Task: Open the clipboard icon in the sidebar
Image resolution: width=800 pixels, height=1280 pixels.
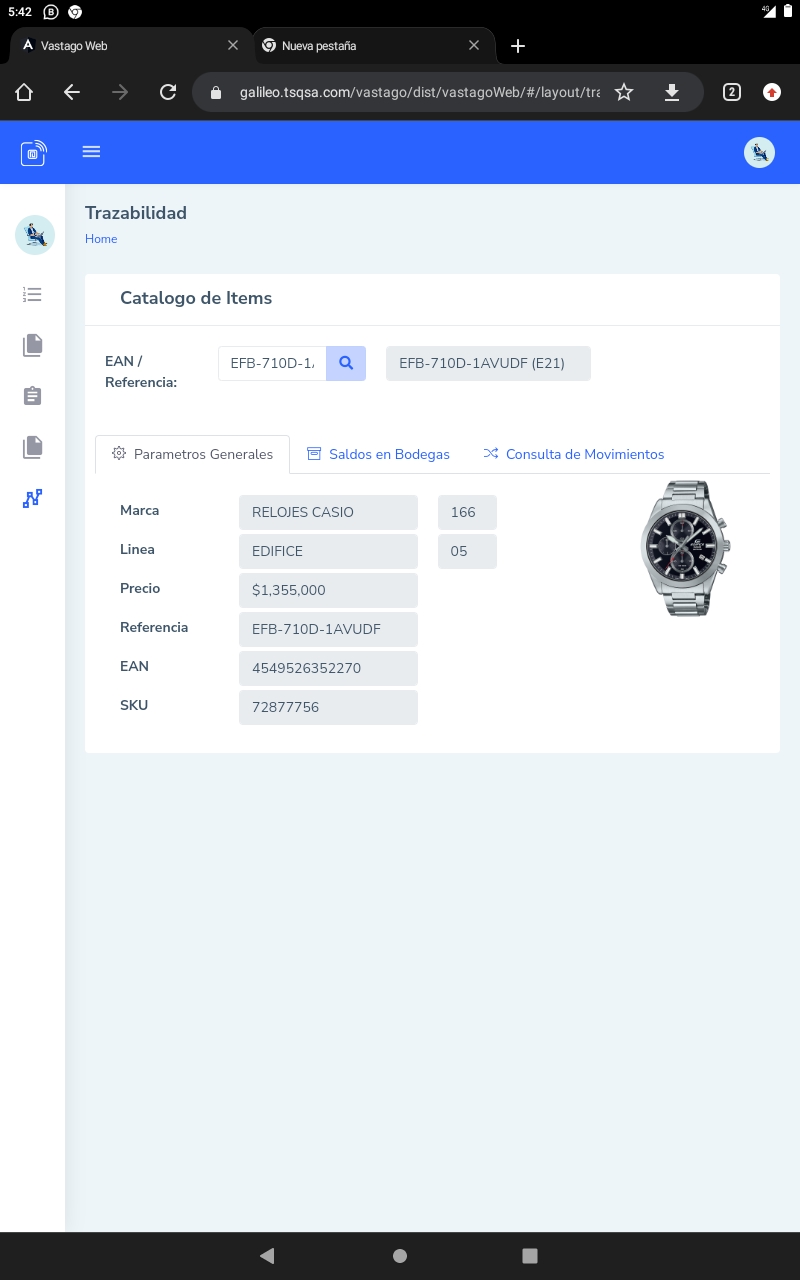Action: [32, 396]
